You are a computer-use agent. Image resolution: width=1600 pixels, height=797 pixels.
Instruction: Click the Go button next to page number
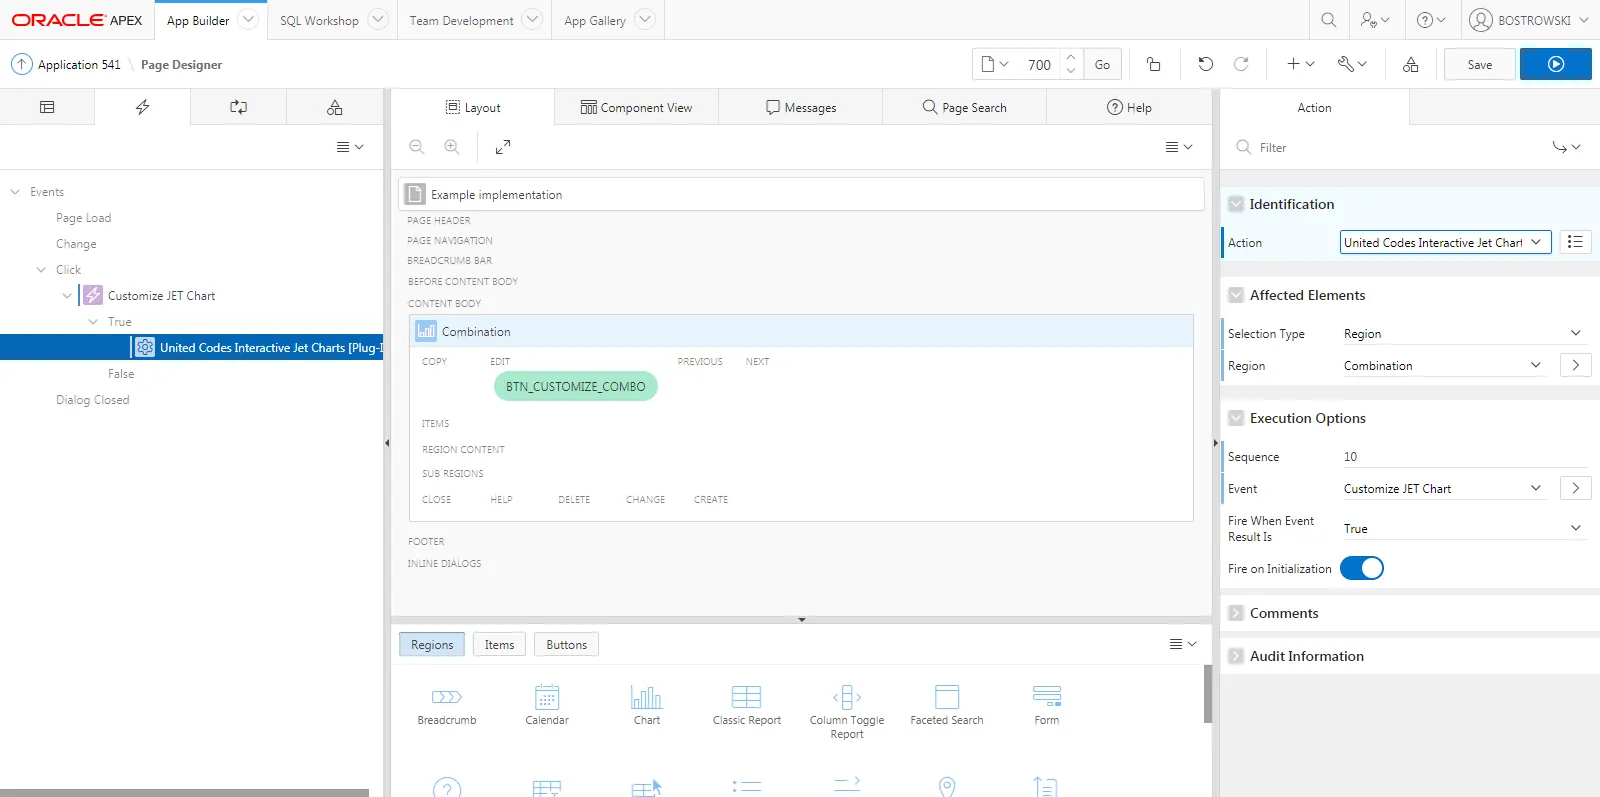coord(1102,64)
